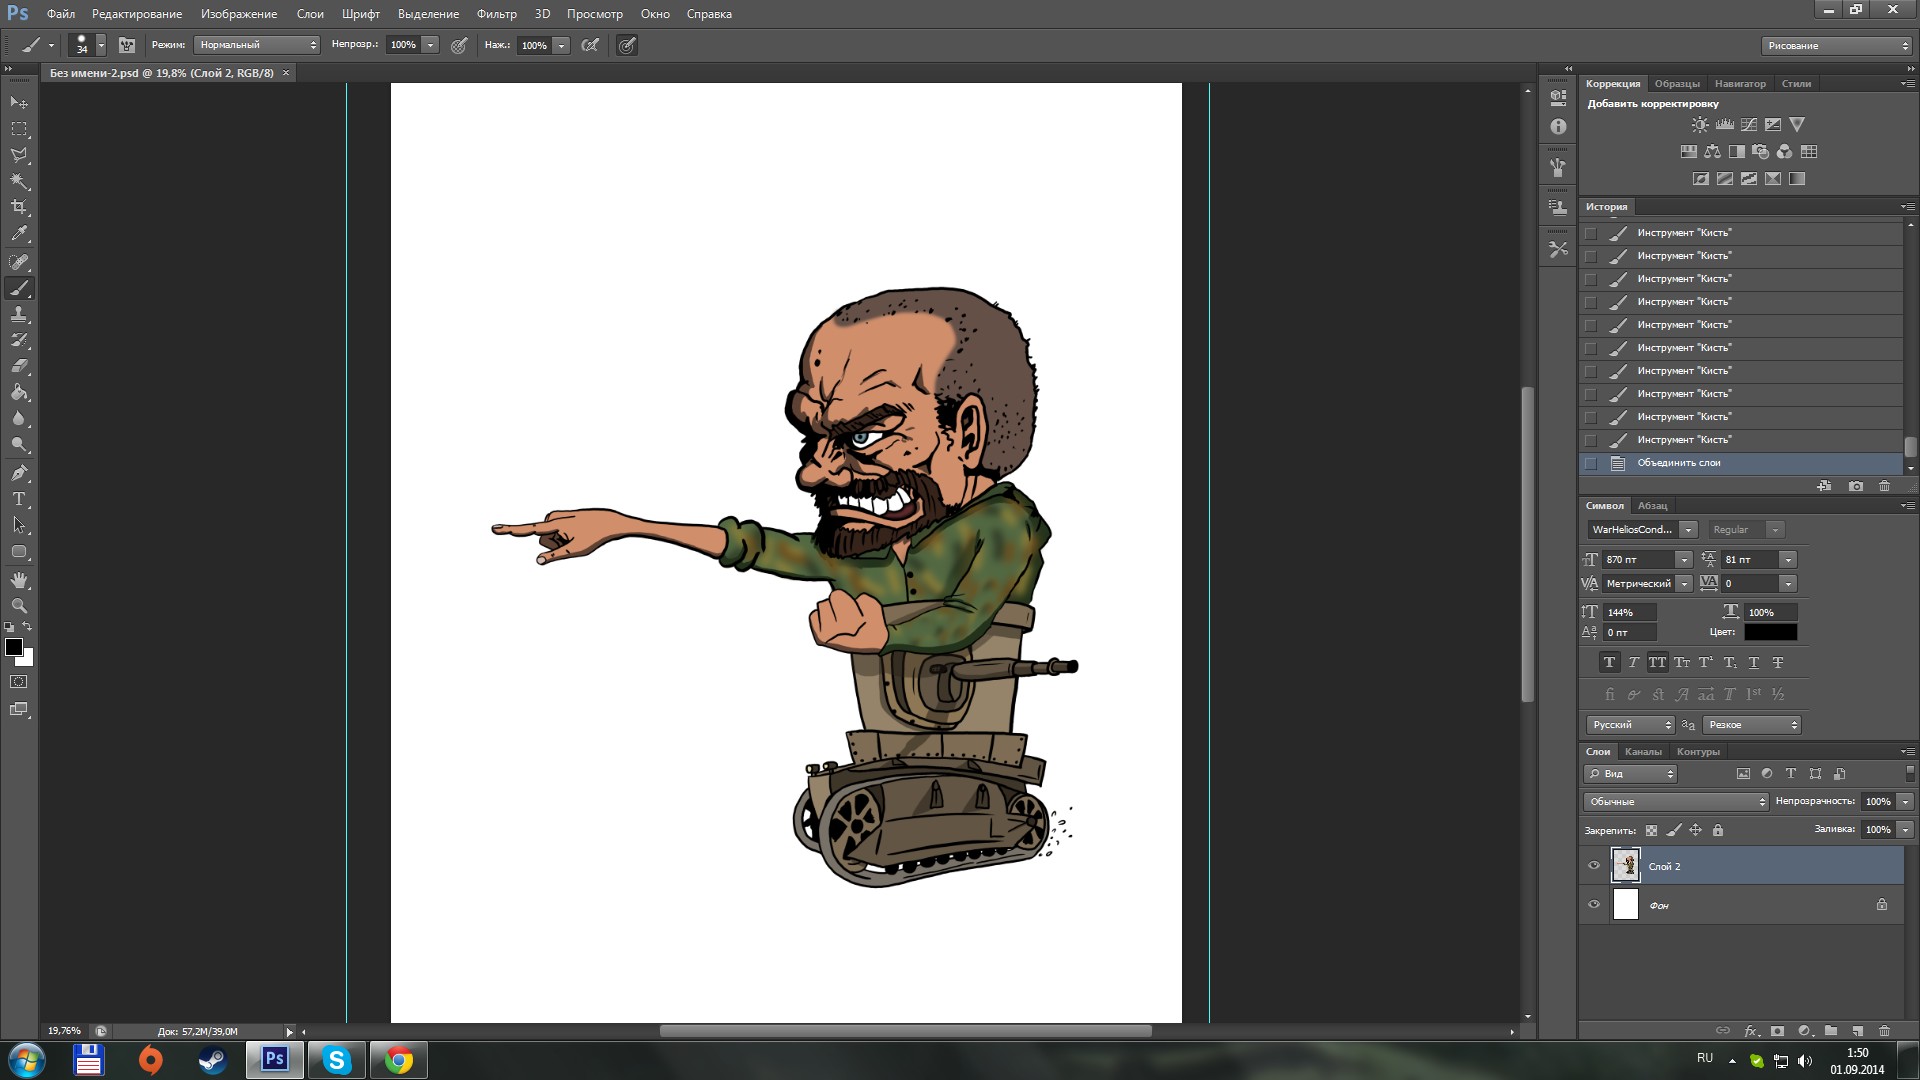The height and width of the screenshot is (1080, 1920).
Task: Open the Фильтр menu
Action: [496, 14]
